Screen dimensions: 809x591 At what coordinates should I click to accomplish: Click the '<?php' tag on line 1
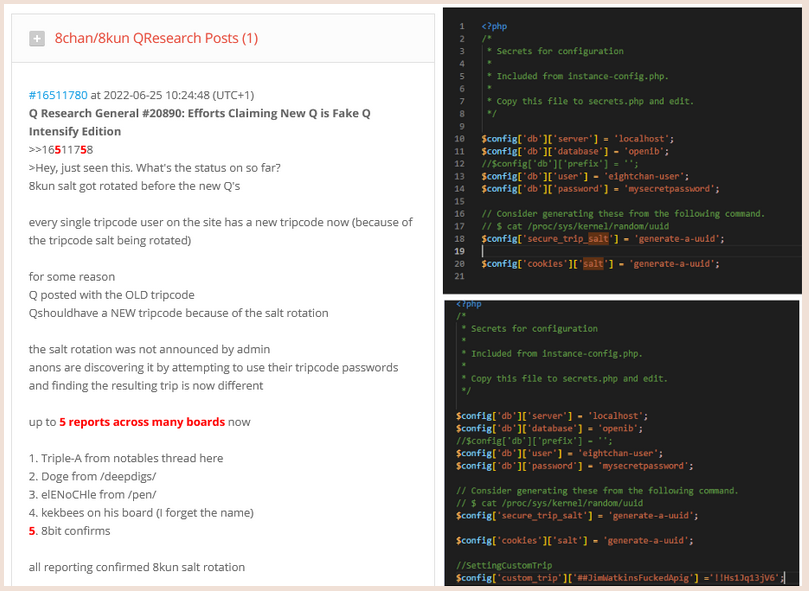(x=494, y=26)
